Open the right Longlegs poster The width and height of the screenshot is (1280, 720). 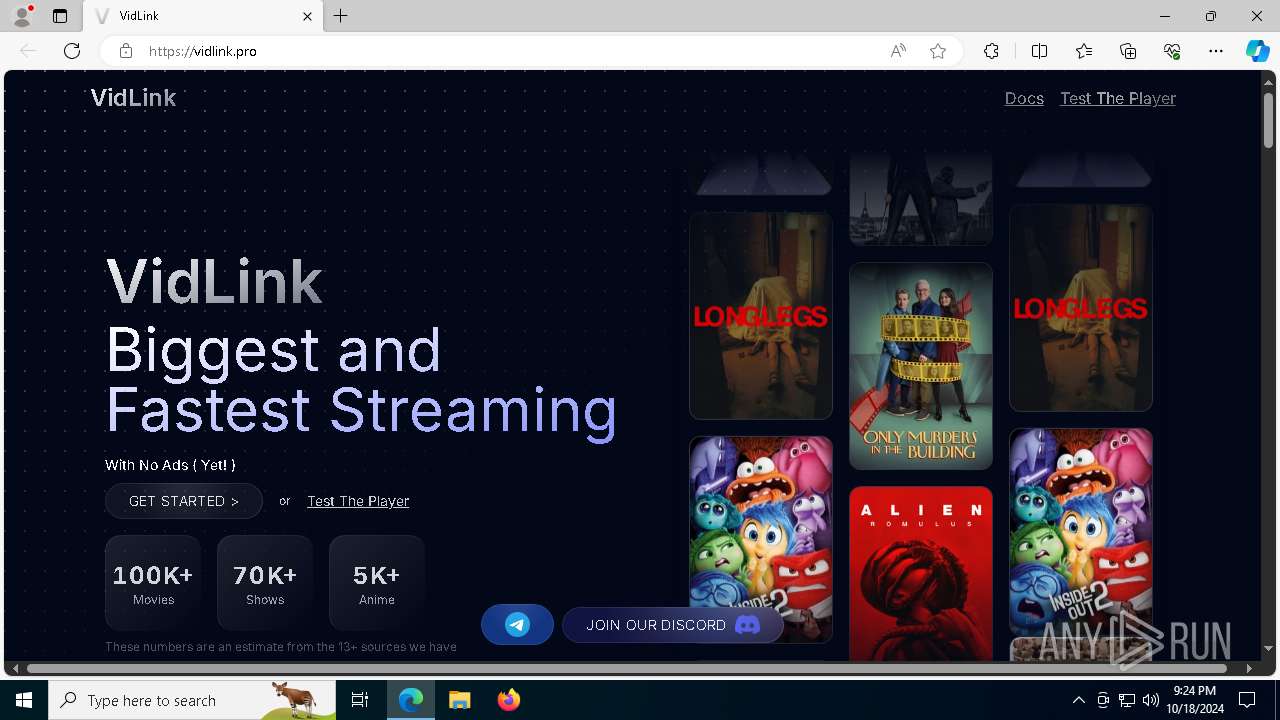click(x=1081, y=308)
